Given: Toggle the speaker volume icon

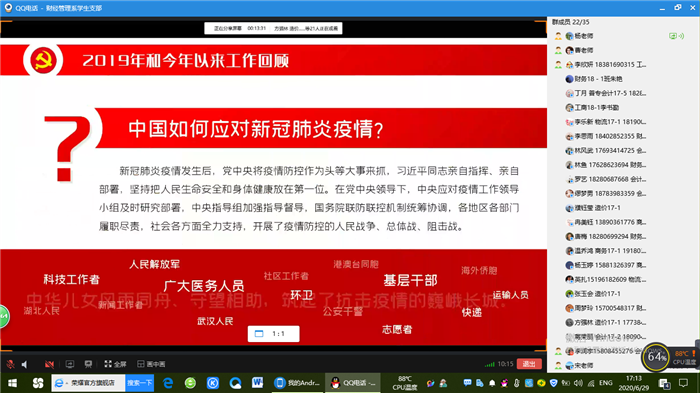Looking at the screenshot, I should (25, 364).
